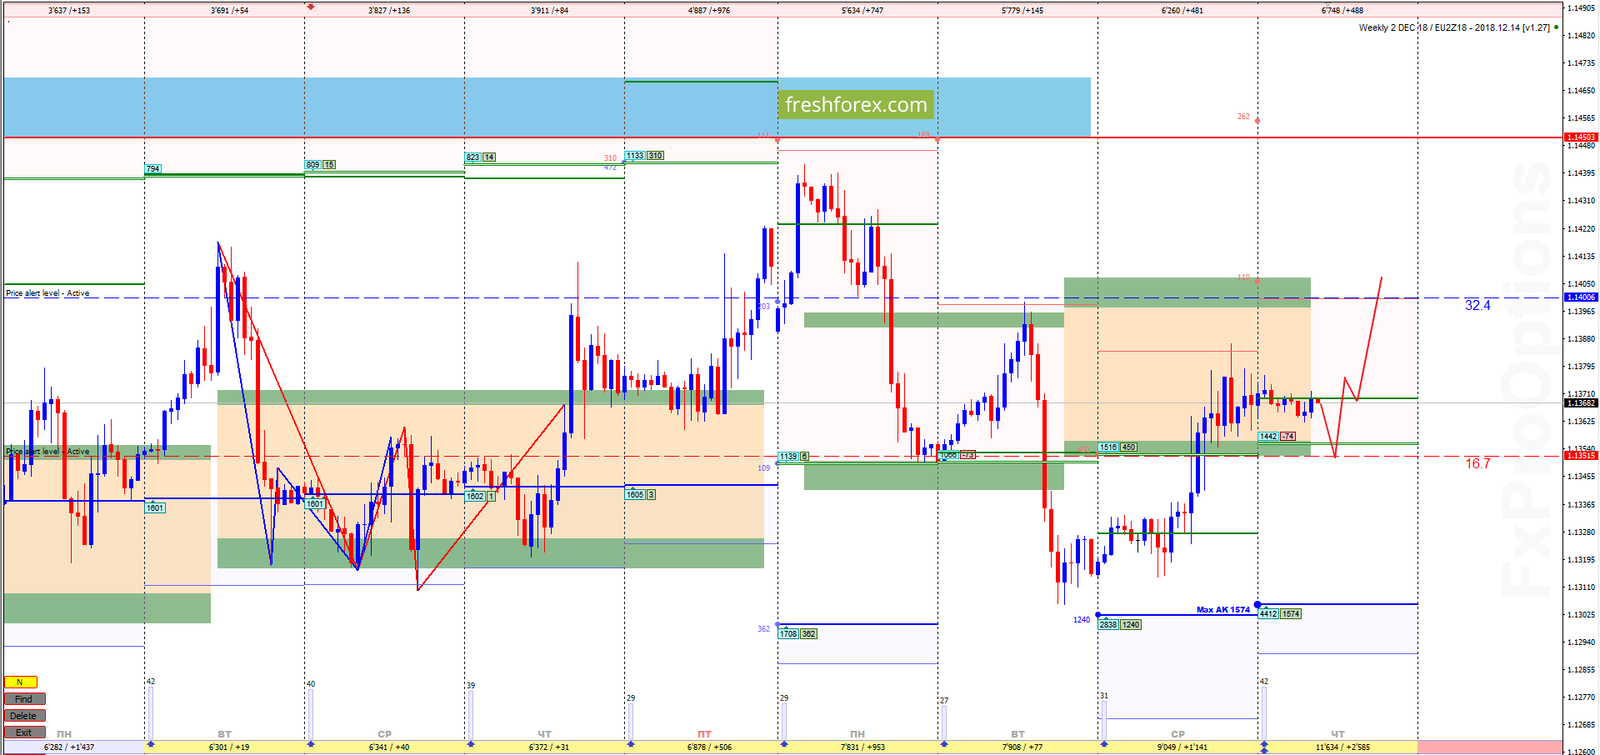The height and width of the screenshot is (755, 1600).
Task: Click the "1605 3" level tag
Action: [x=640, y=495]
